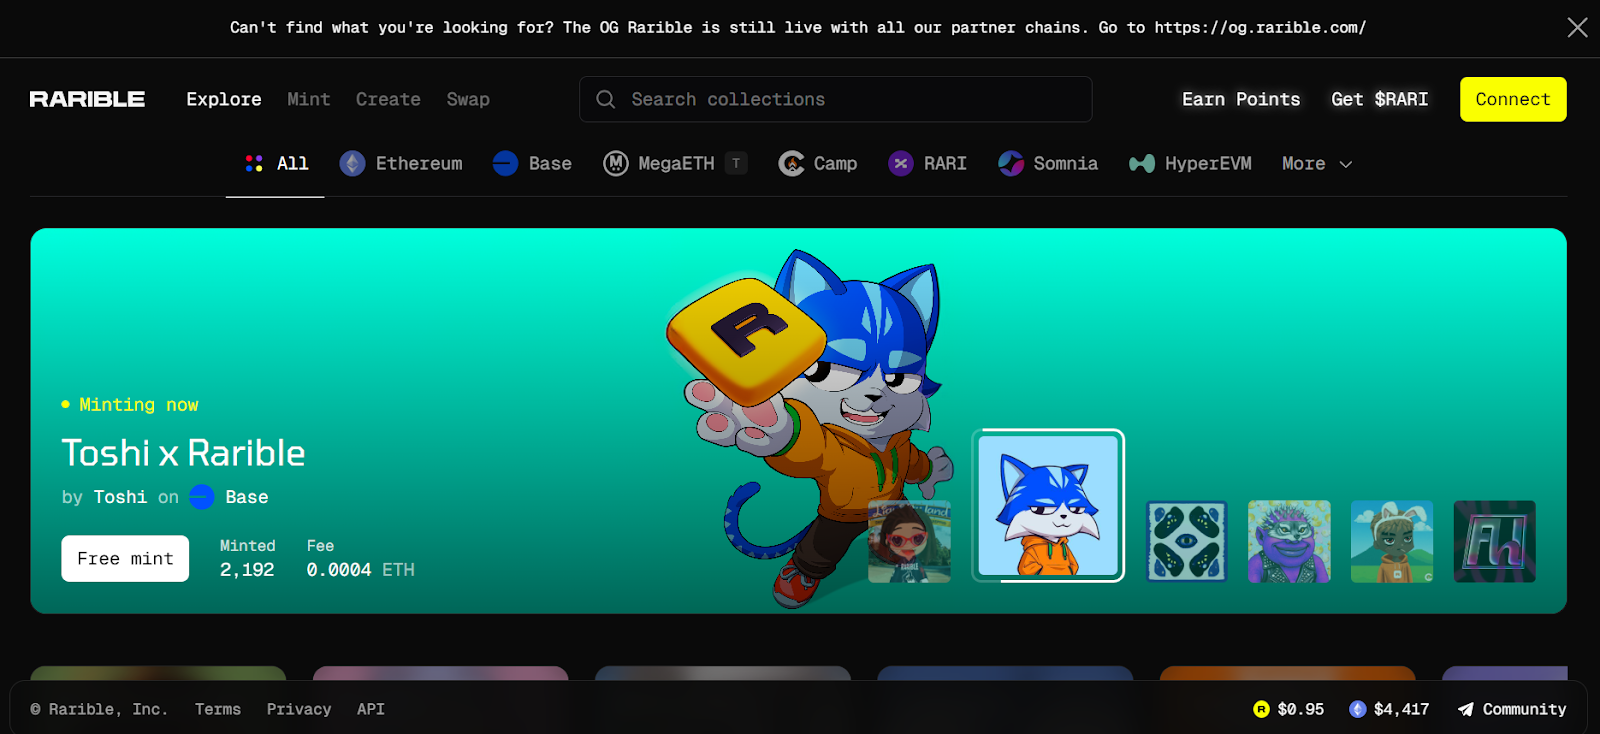Open the Get $RARI link
The height and width of the screenshot is (734, 1600).
coord(1379,99)
